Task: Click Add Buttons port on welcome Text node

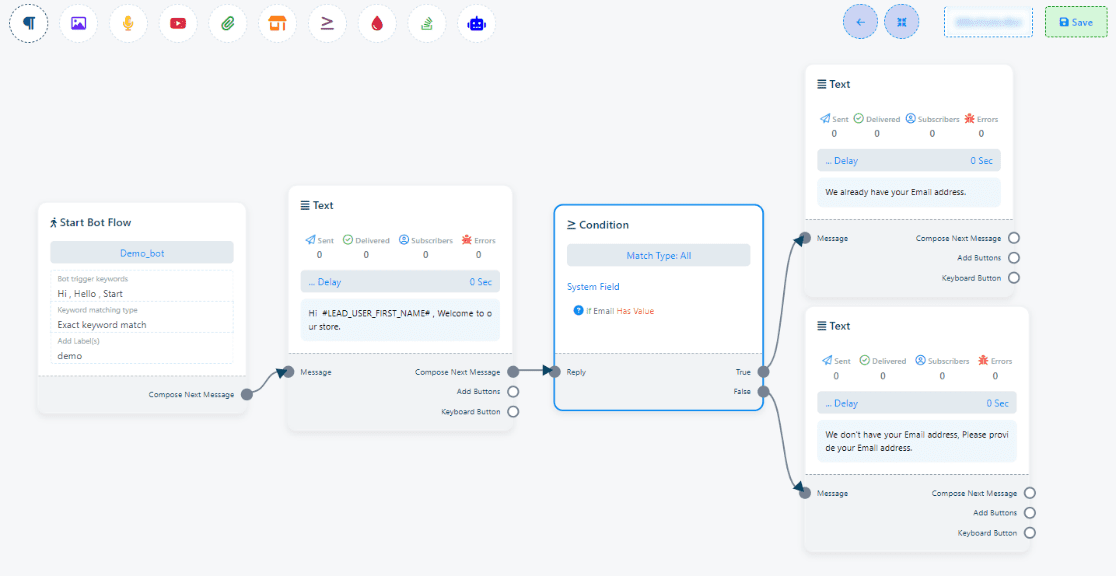Action: tap(513, 392)
